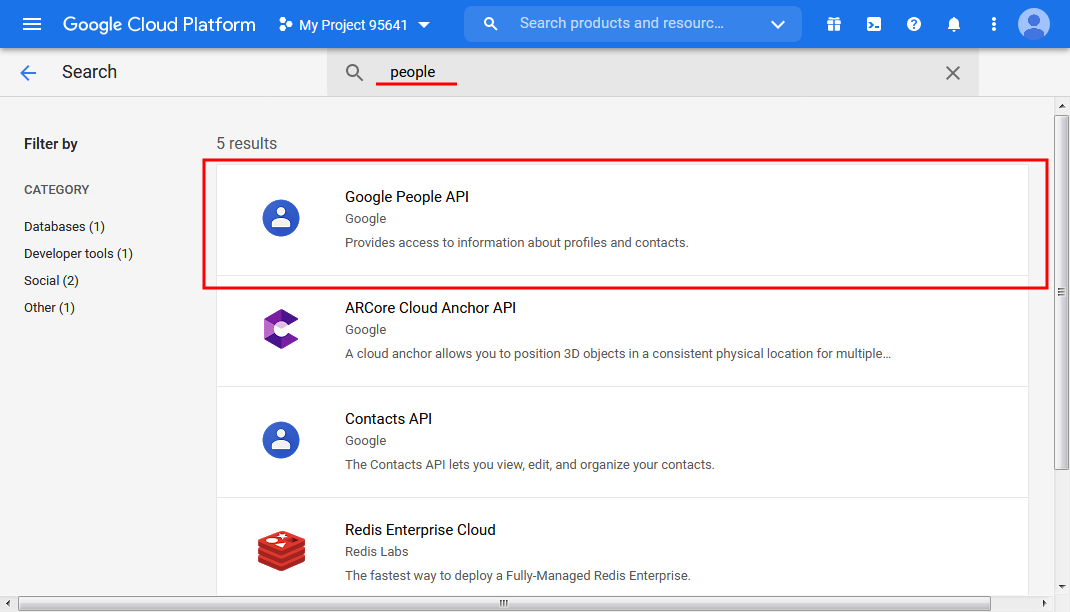Click the Contacts API person icon

click(281, 440)
